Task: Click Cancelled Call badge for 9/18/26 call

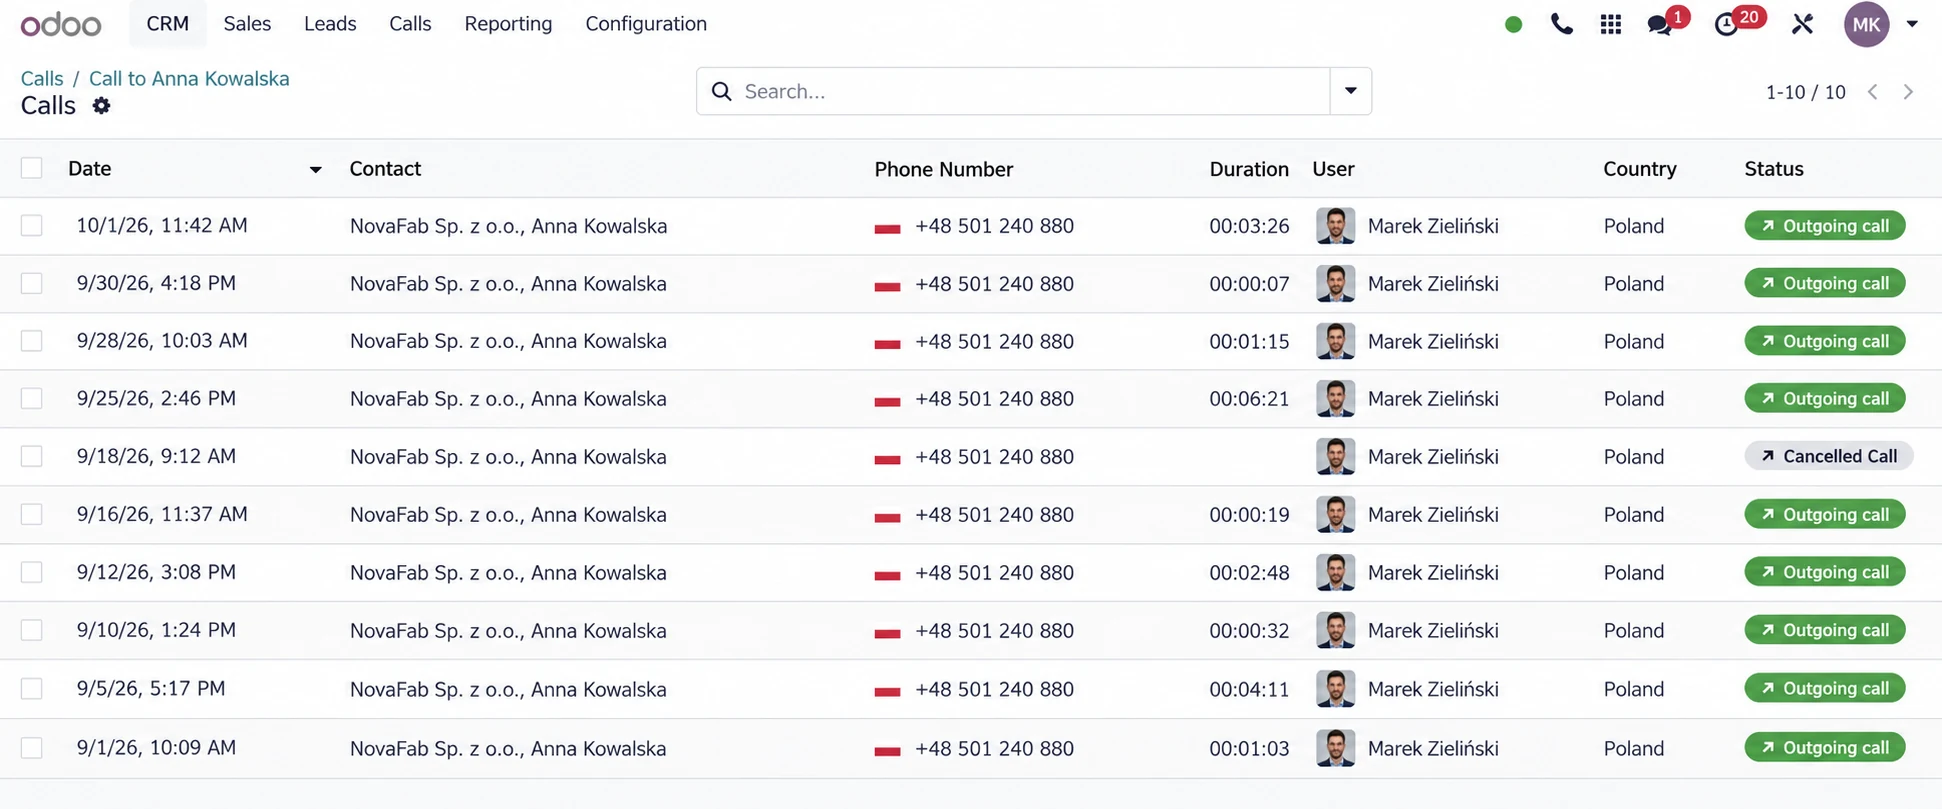Action: click(x=1828, y=457)
